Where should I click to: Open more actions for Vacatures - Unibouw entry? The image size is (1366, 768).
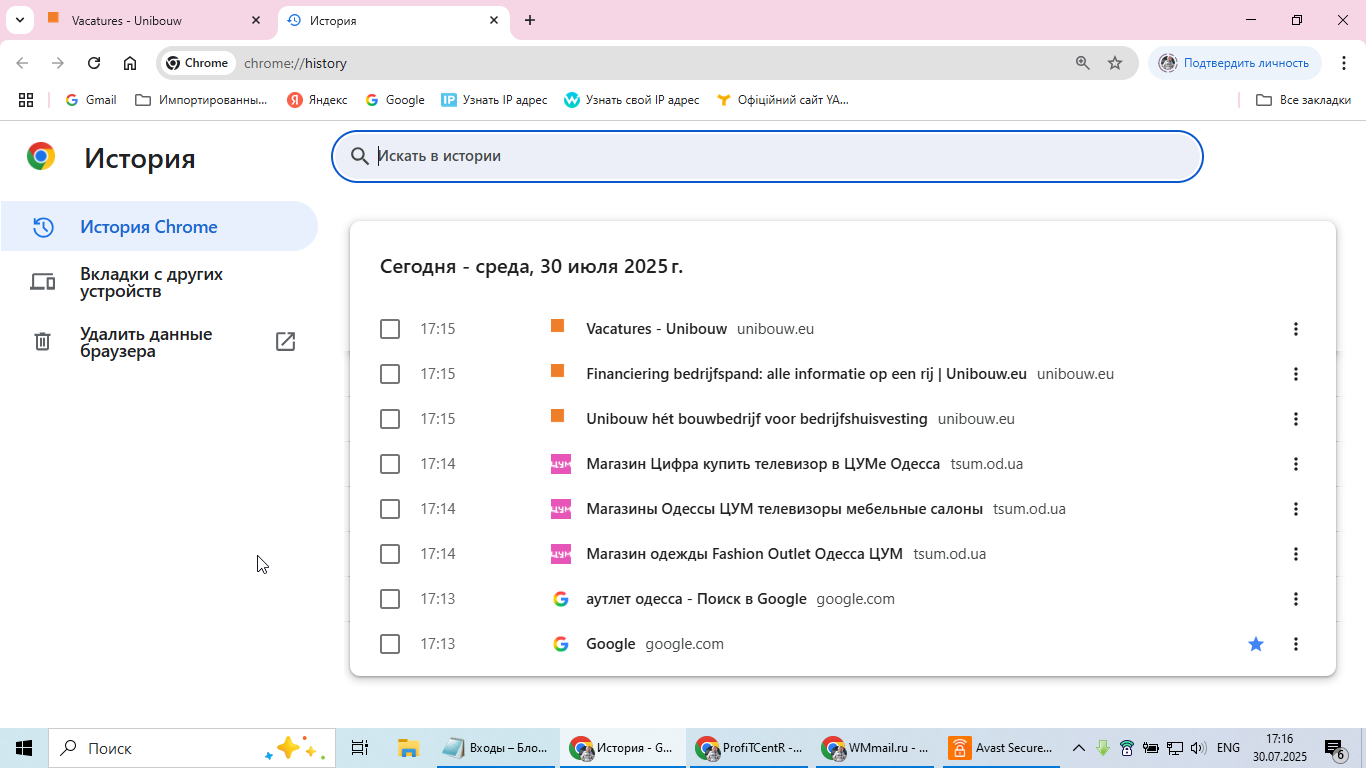tap(1296, 329)
